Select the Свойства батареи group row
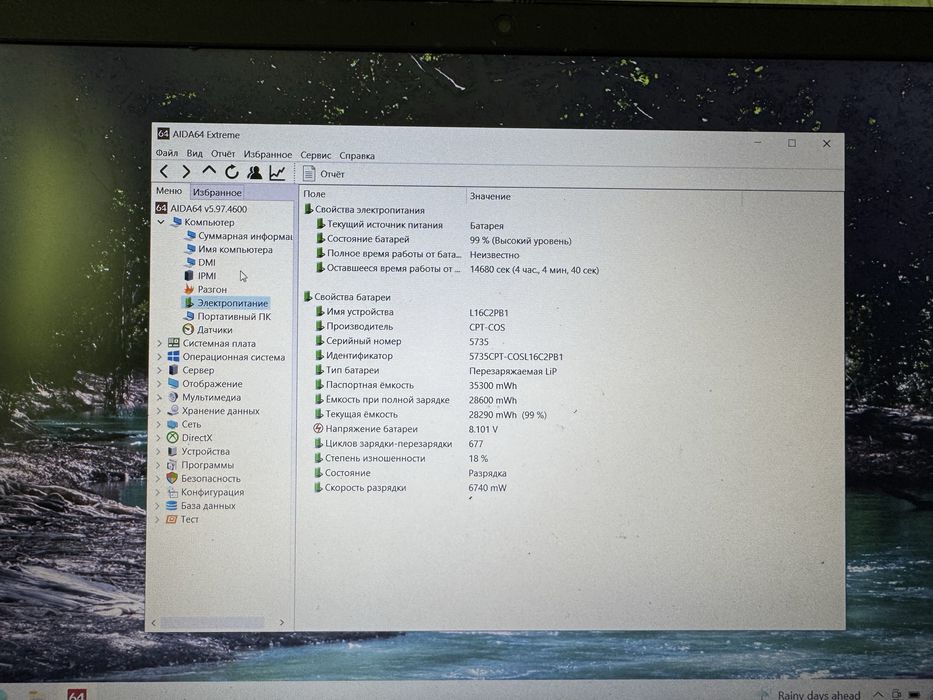This screenshot has height=700, width=933. [347, 296]
